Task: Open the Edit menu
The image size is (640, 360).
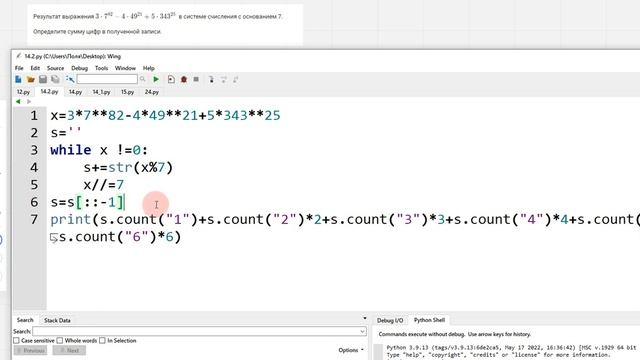Action: [x=35, y=68]
